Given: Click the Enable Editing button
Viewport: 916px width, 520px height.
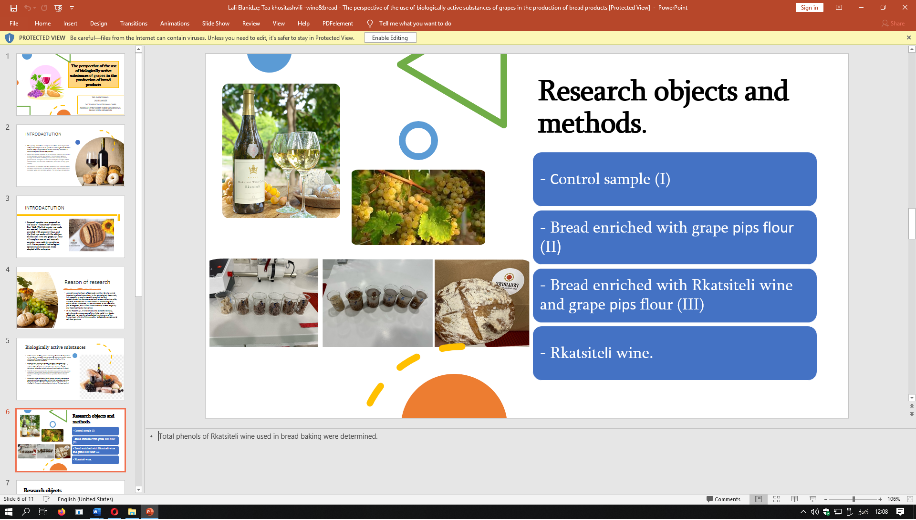Looking at the screenshot, I should click(389, 38).
